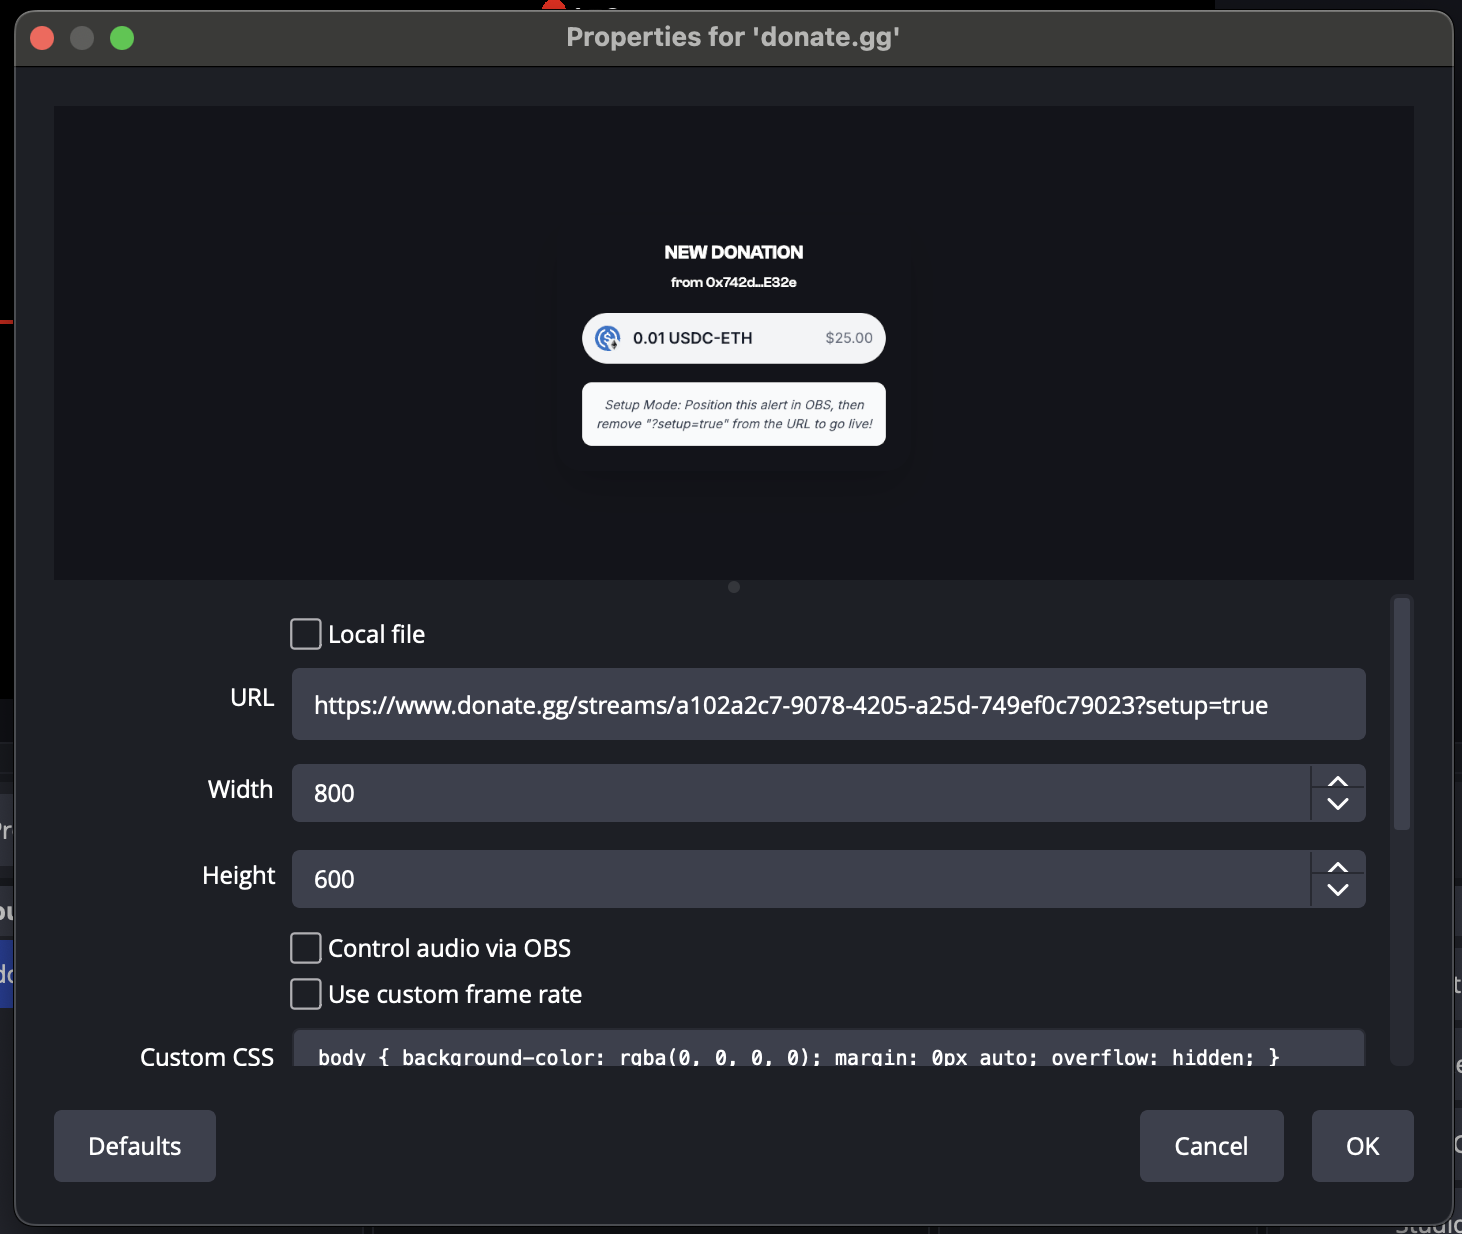Click the Custom CSS text box
The image size is (1462, 1234).
[x=828, y=1049]
